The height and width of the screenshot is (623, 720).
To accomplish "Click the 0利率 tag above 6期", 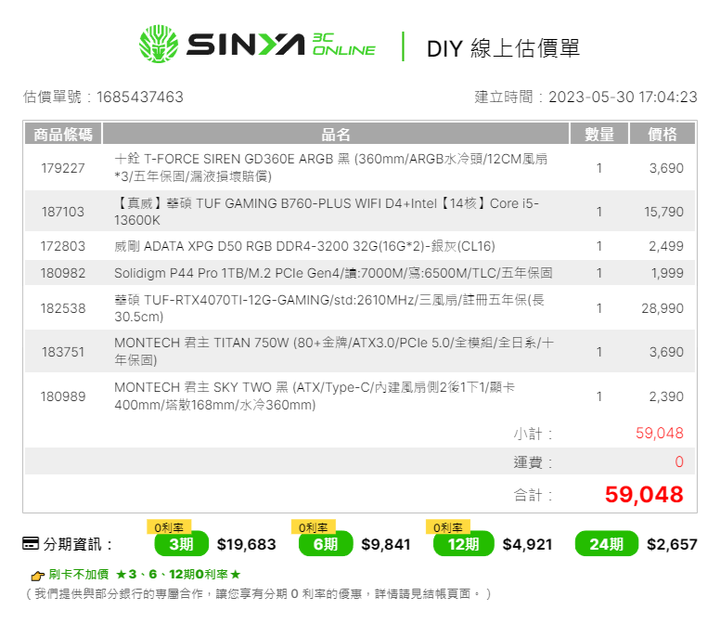I will coord(313,527).
